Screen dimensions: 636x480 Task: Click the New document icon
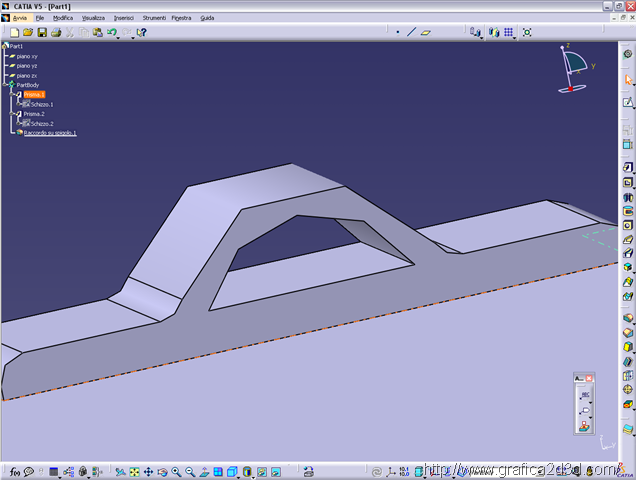14,32
